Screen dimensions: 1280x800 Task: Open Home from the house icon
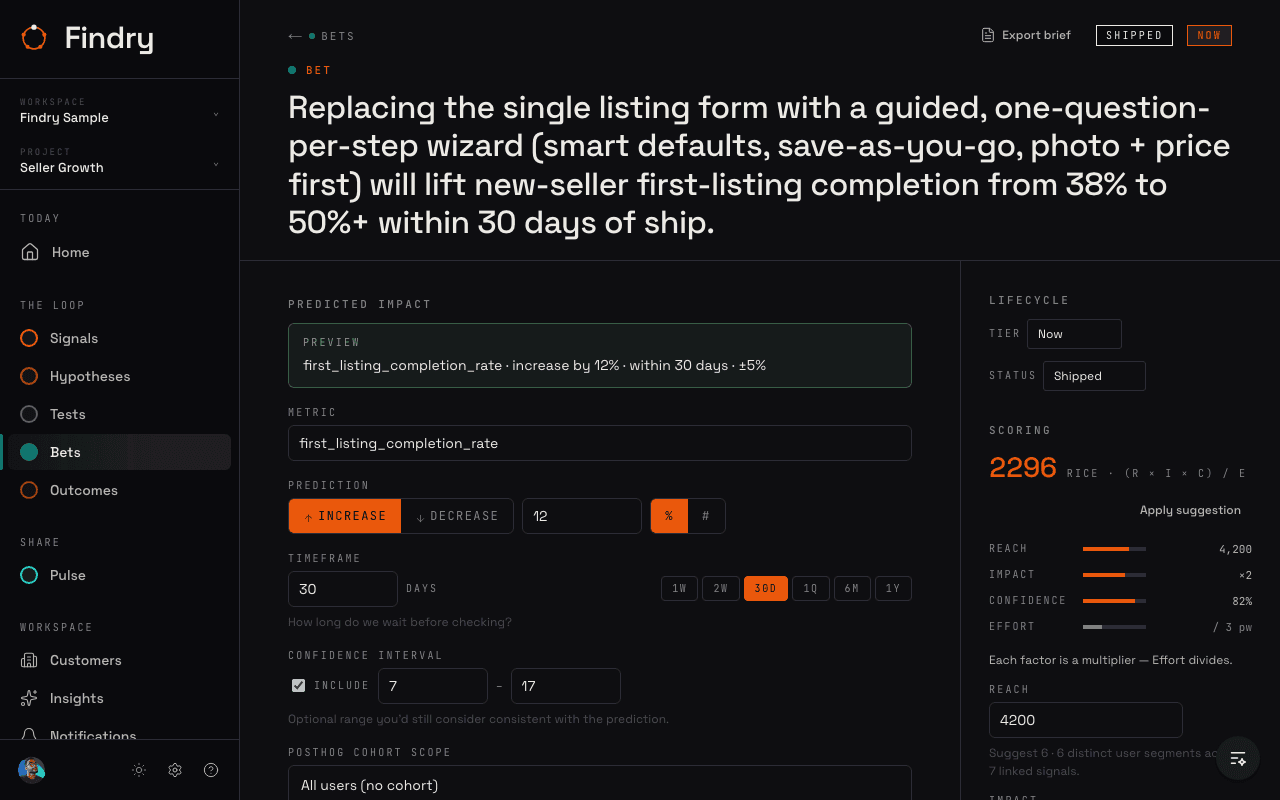[x=30, y=252]
